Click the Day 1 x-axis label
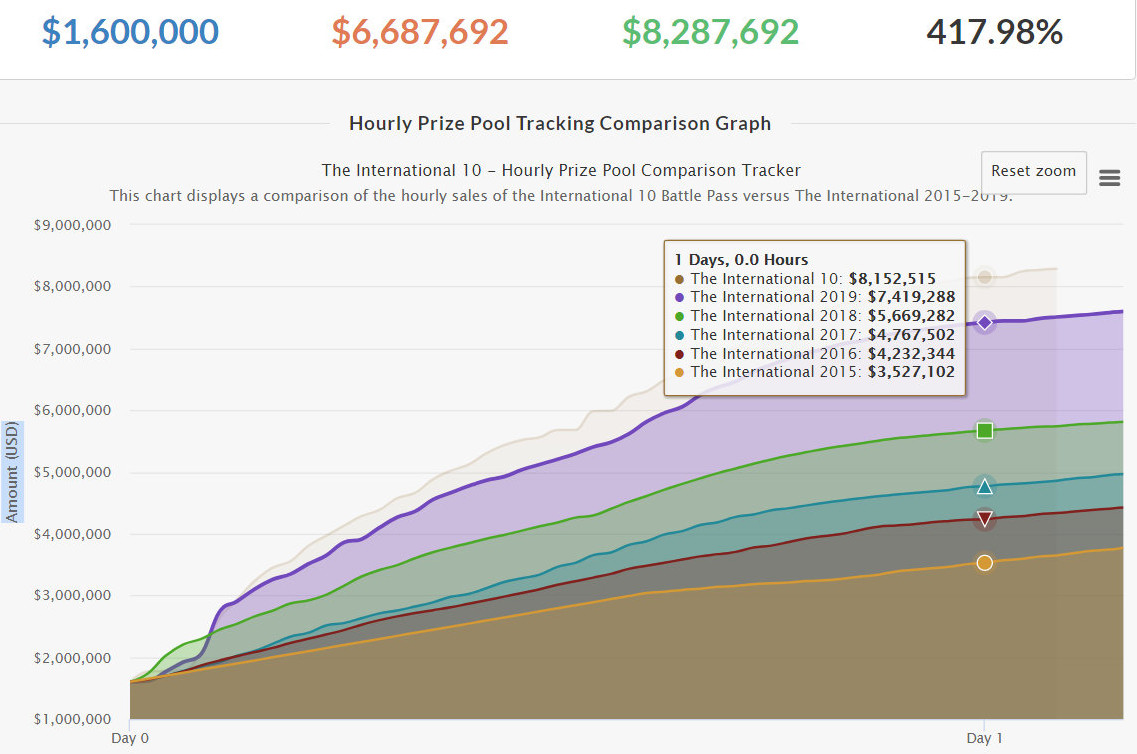This screenshot has height=754, width=1137. 985,738
